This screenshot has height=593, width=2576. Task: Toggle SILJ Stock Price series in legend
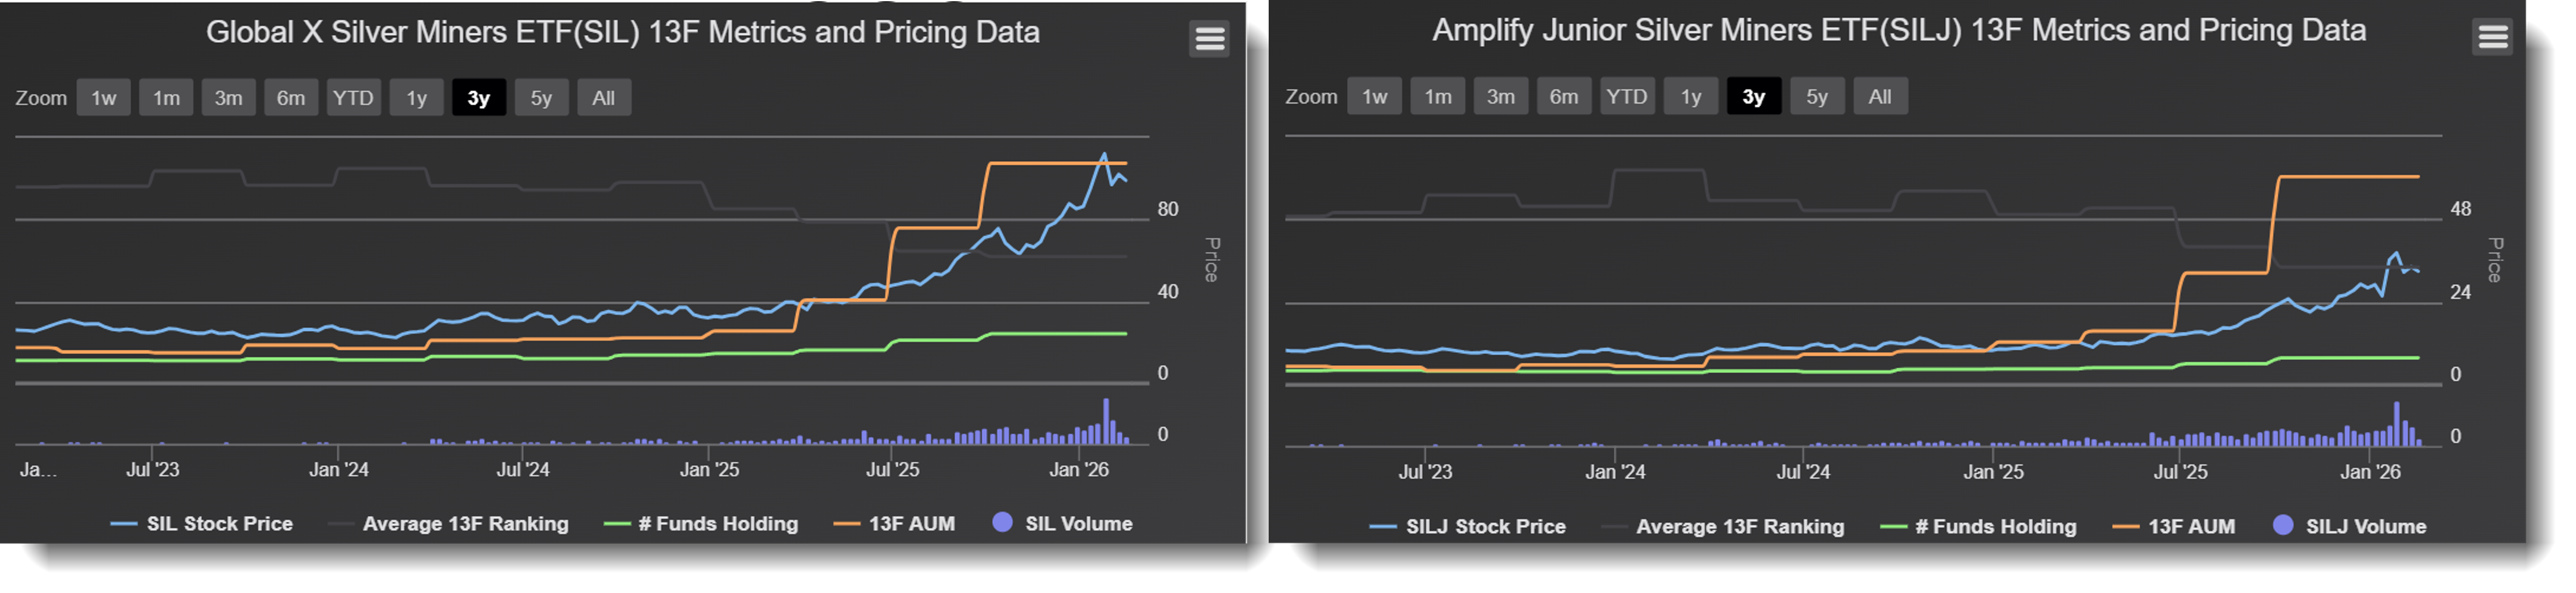pos(1468,527)
